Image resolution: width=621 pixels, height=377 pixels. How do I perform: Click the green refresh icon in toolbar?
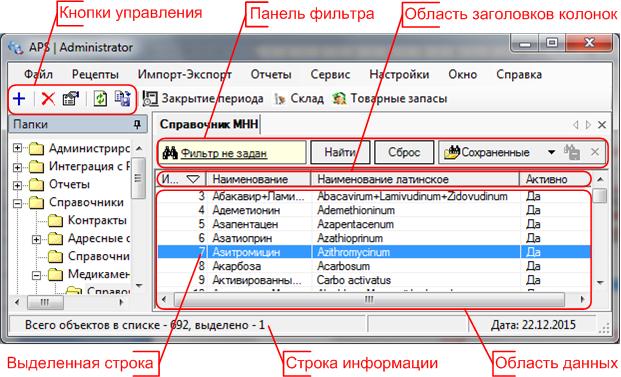click(x=100, y=99)
